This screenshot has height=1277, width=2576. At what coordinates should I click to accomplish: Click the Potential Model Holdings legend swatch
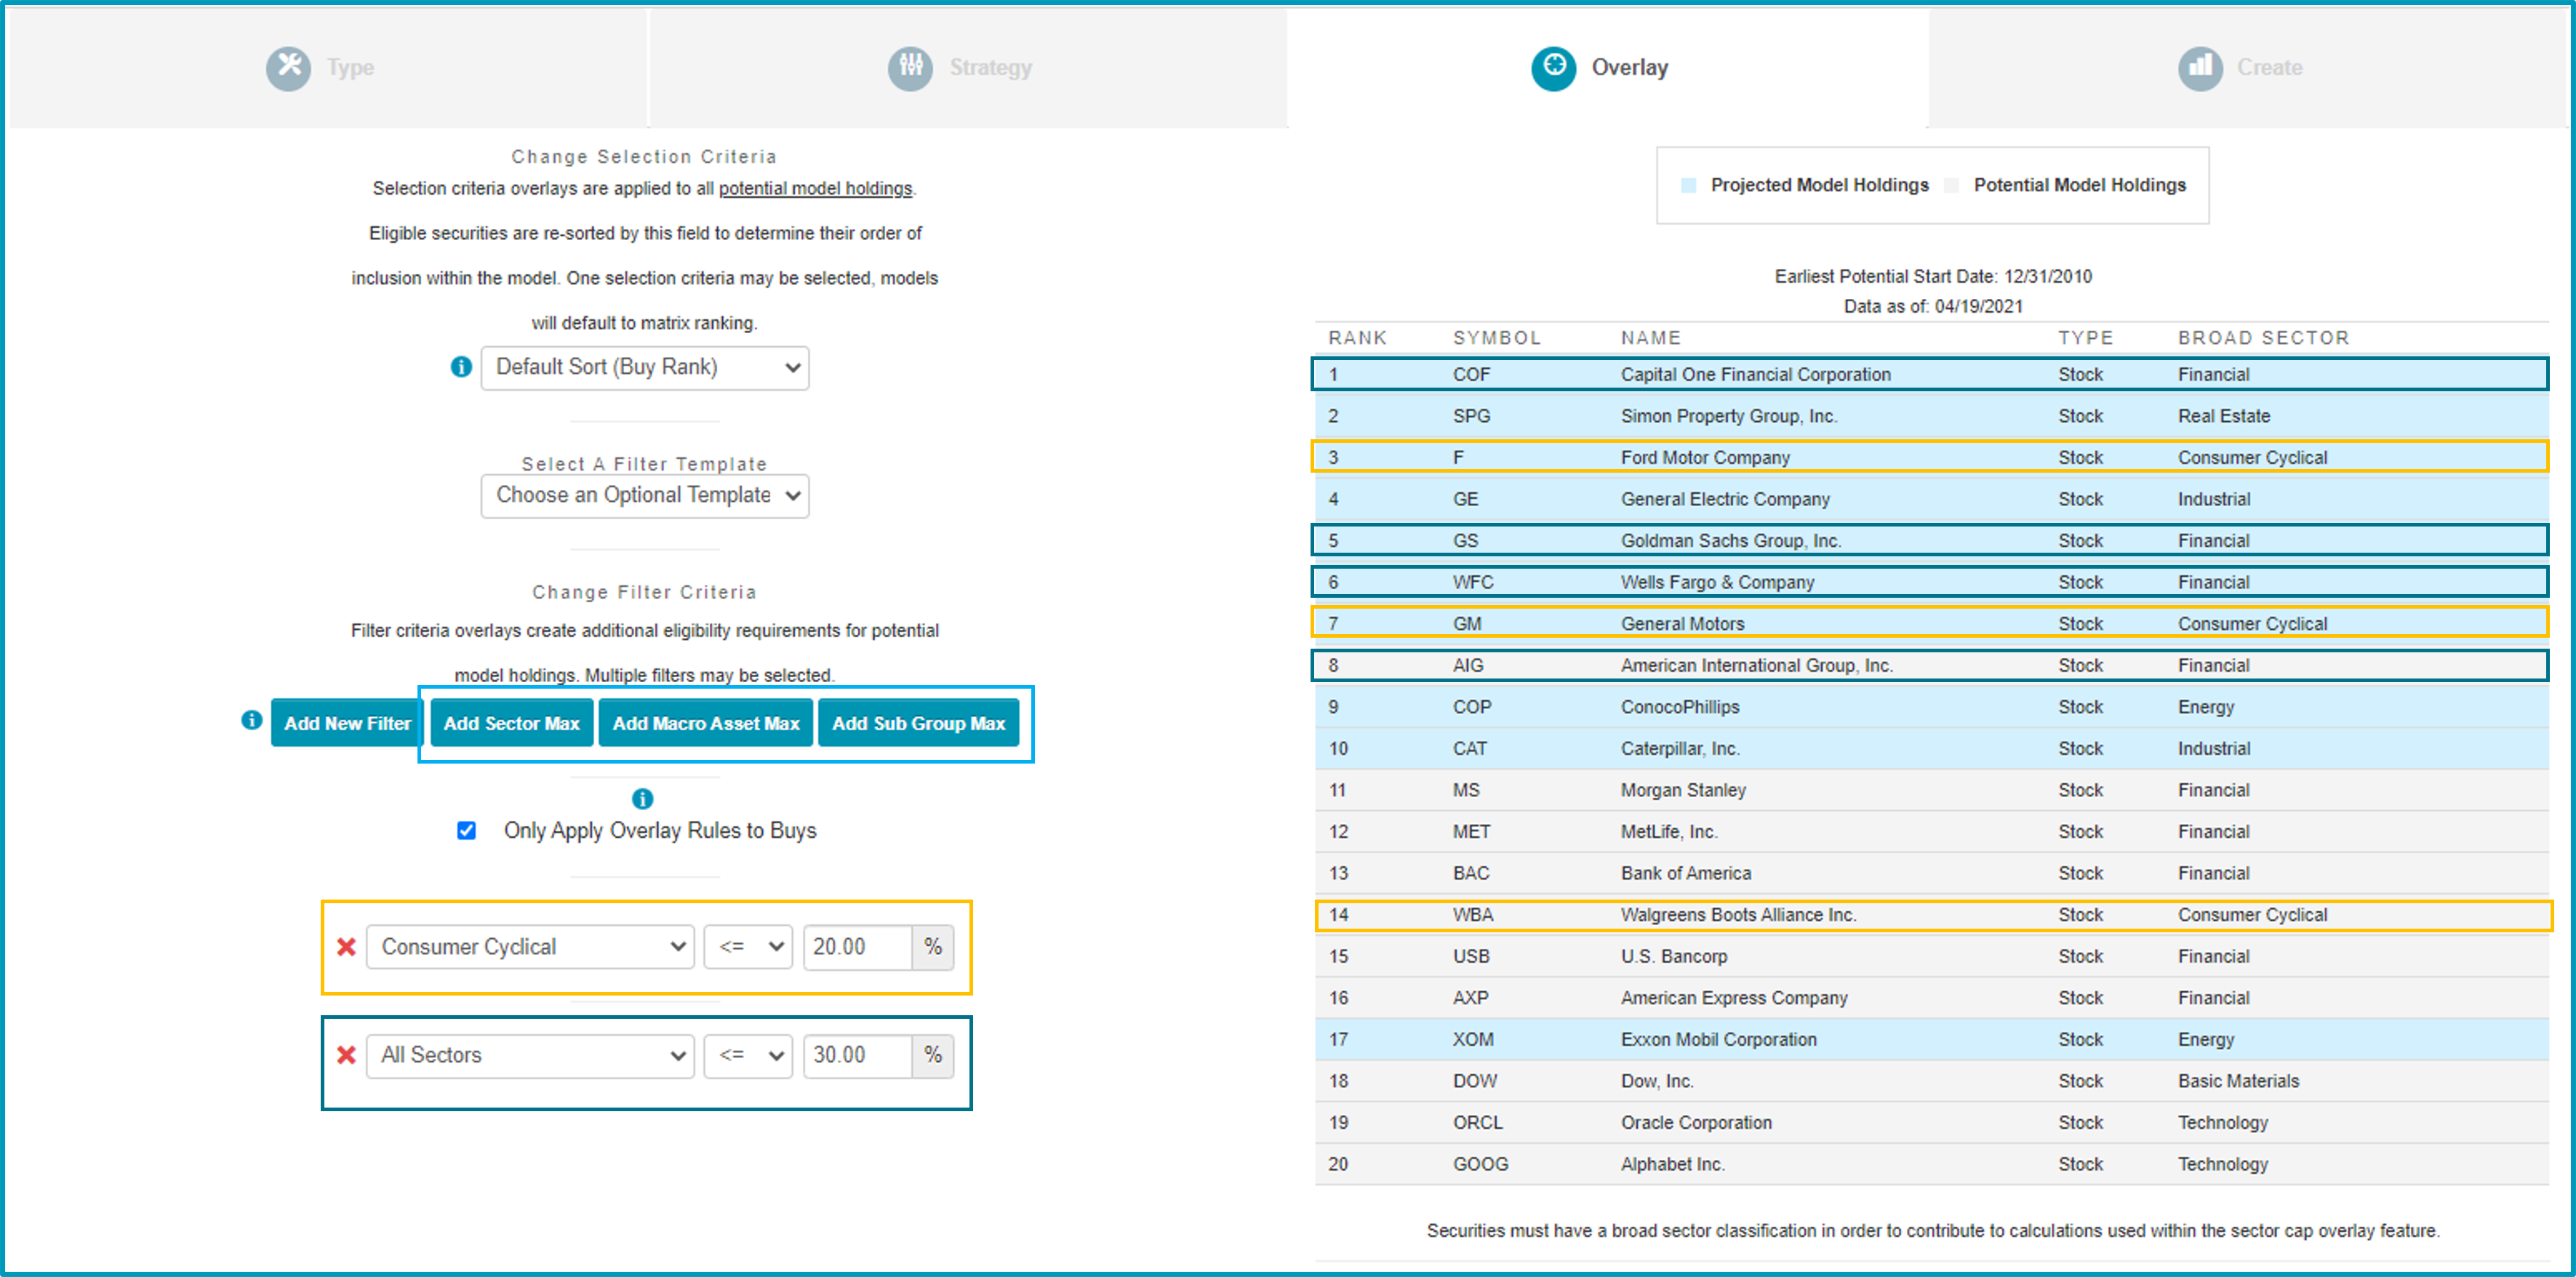(x=1952, y=185)
